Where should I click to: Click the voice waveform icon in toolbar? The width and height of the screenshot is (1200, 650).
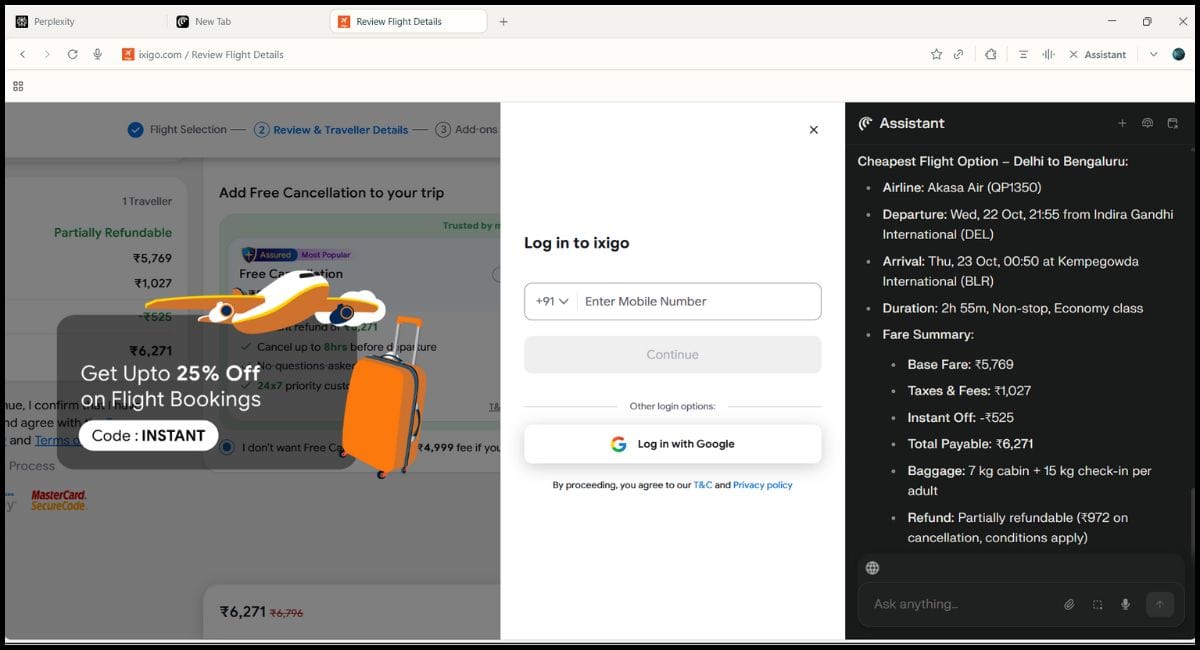[x=1048, y=55]
